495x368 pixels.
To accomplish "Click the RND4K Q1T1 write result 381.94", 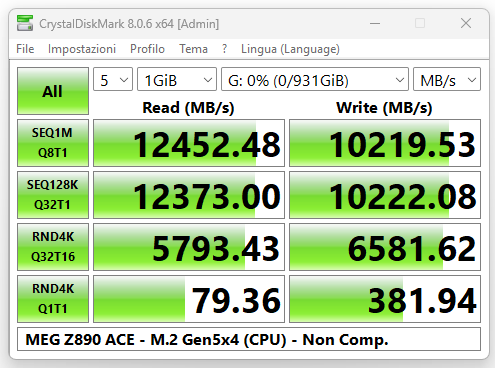I will pos(385,299).
